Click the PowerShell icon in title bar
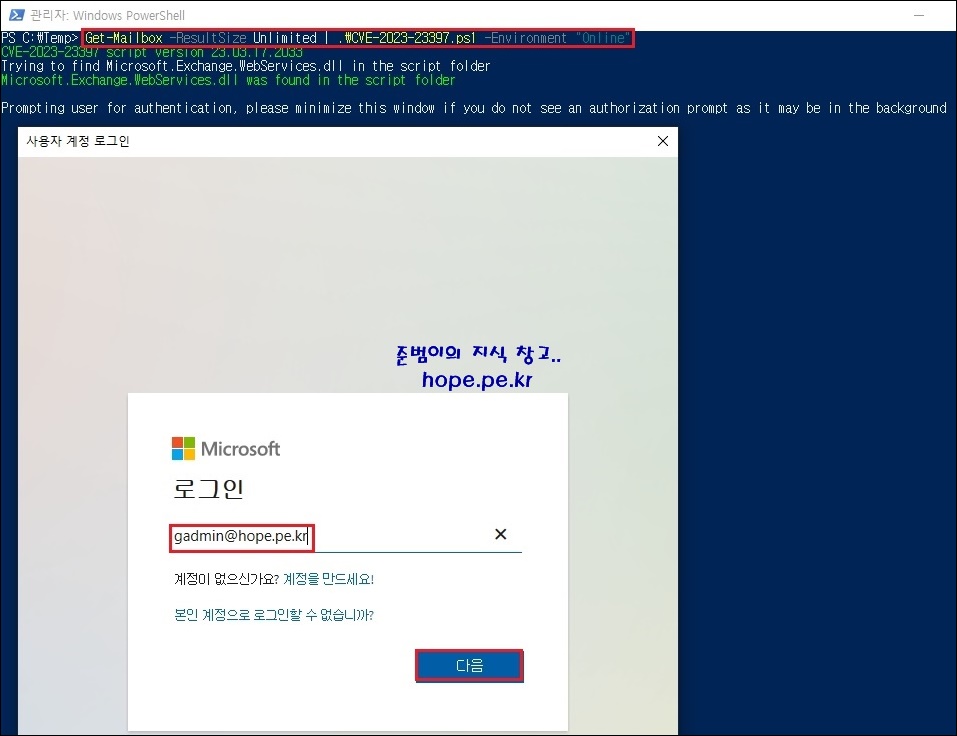This screenshot has height=736, width=957. tap(16, 15)
